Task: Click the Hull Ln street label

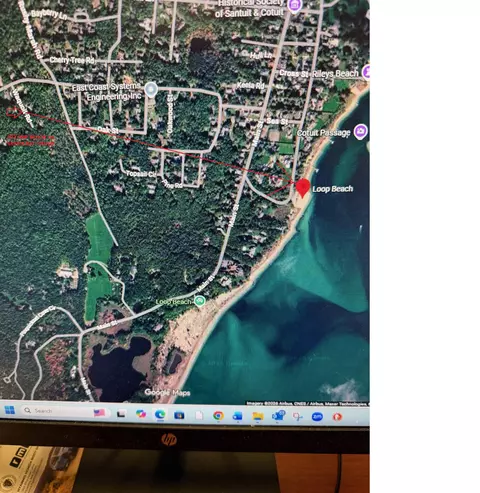Action: coord(261,55)
